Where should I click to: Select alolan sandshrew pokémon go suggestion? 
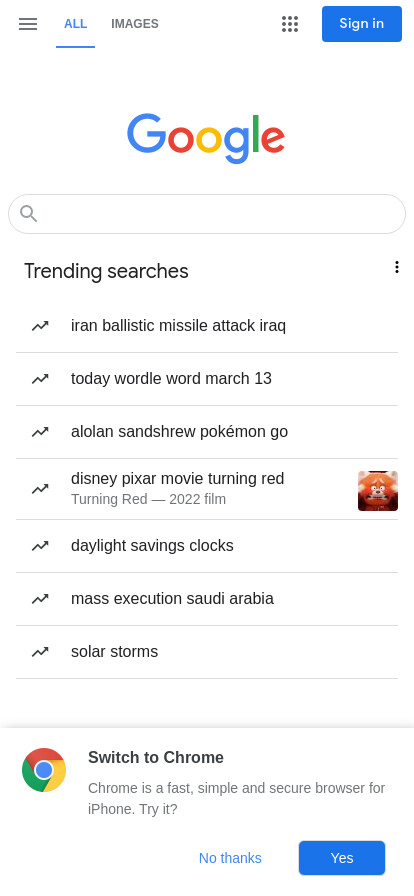[207, 432]
